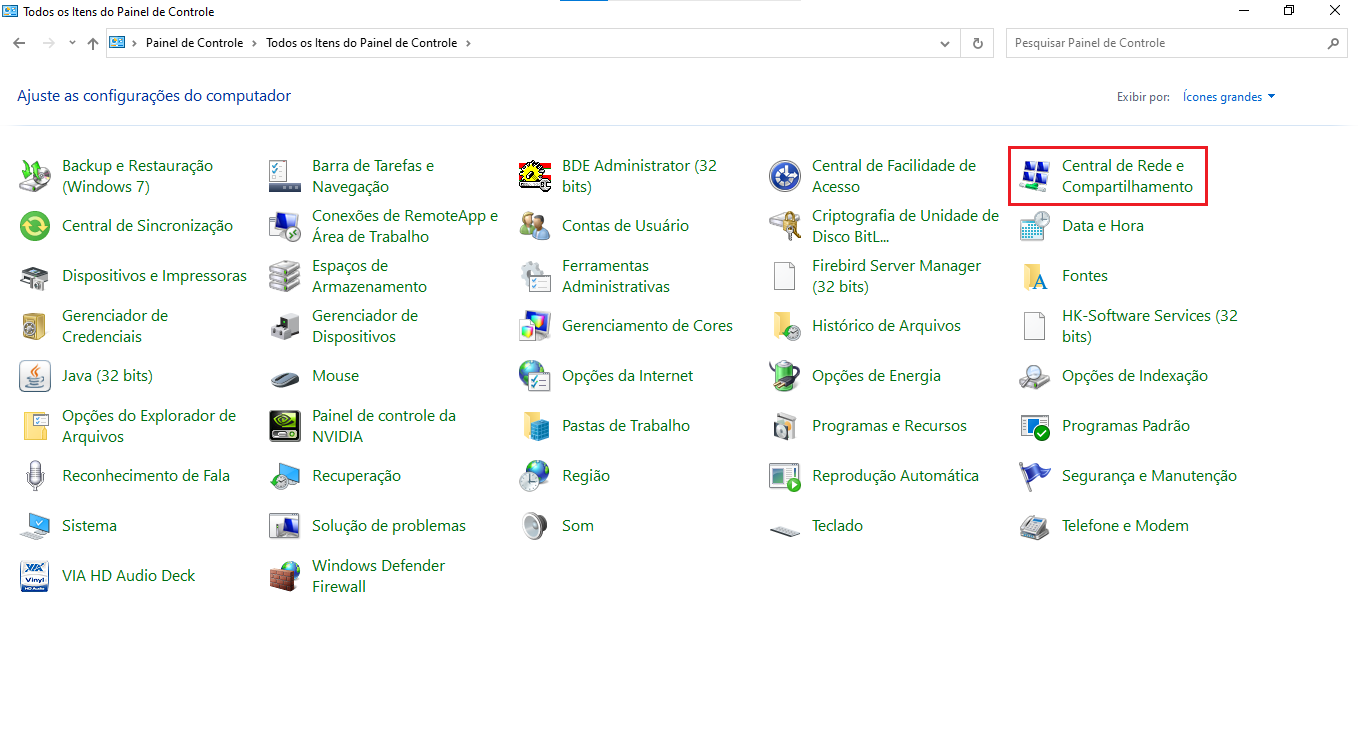This screenshot has width=1358, height=738.
Task: Open the Ícones grandes view dropdown
Action: point(1229,97)
